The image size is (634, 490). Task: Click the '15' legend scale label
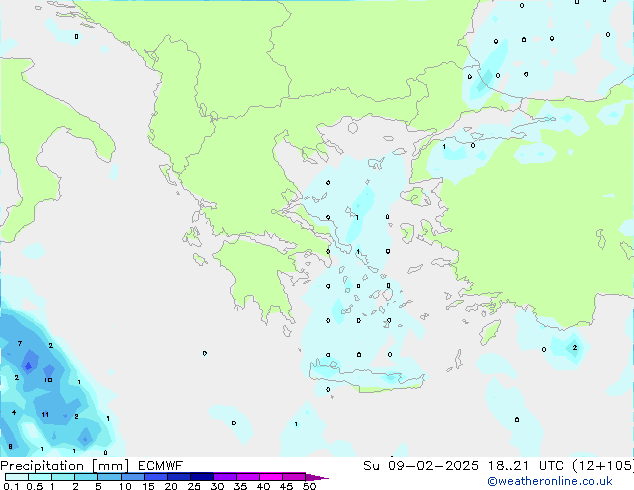pos(148,486)
